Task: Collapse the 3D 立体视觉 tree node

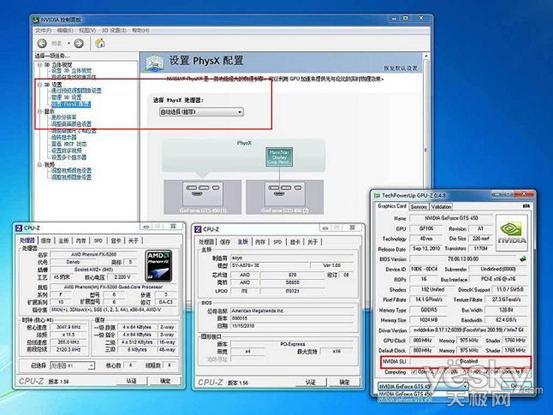Action: point(40,65)
